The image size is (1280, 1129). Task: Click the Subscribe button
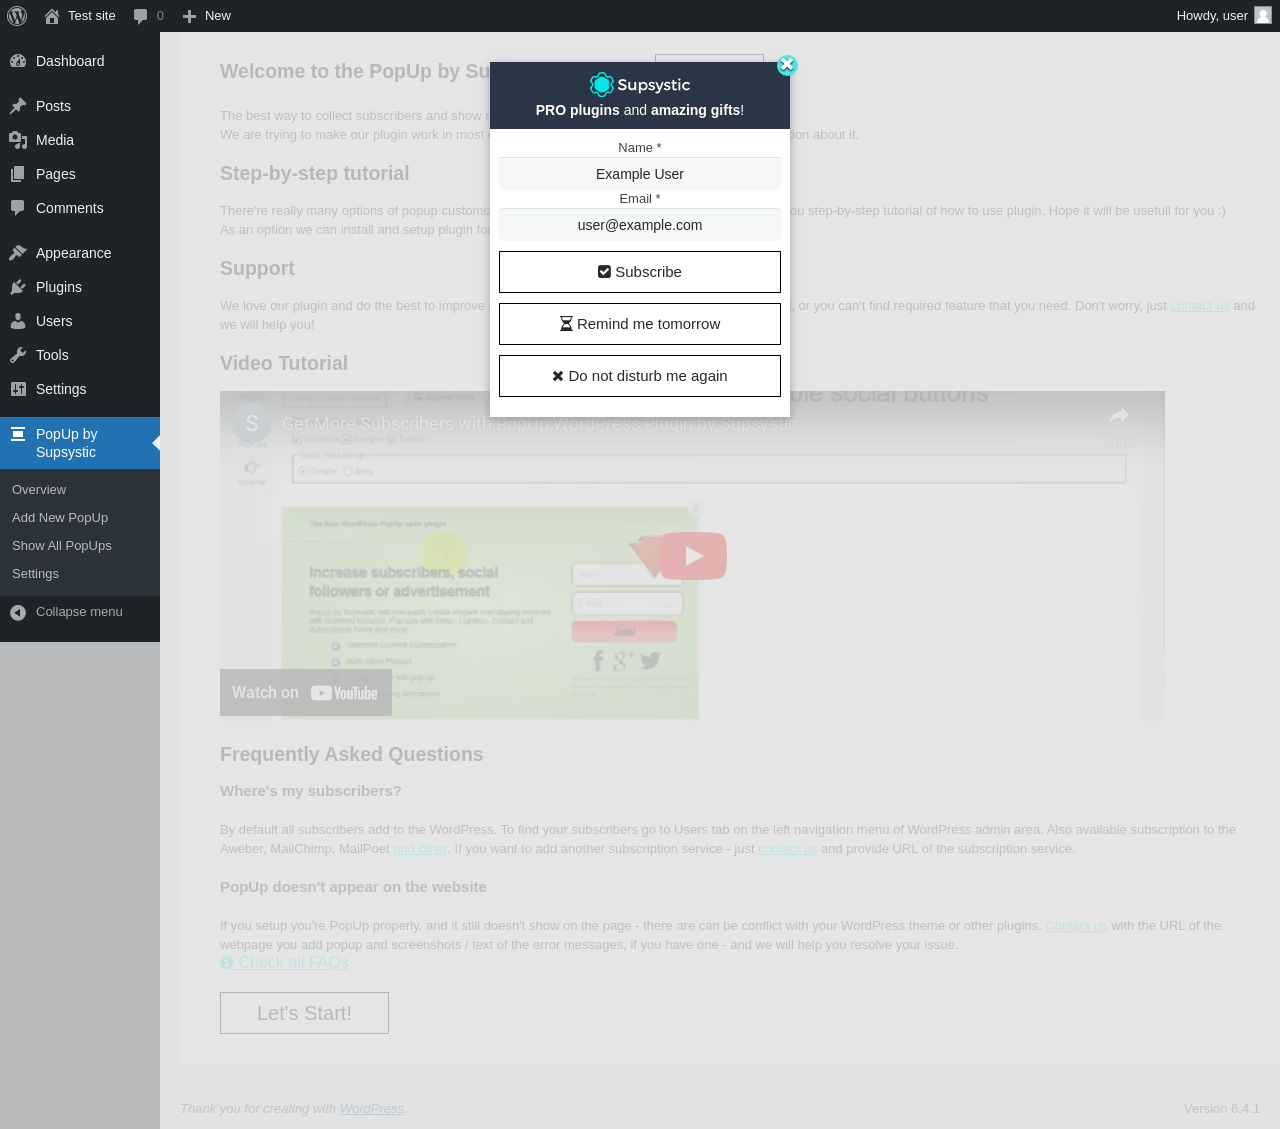click(640, 272)
